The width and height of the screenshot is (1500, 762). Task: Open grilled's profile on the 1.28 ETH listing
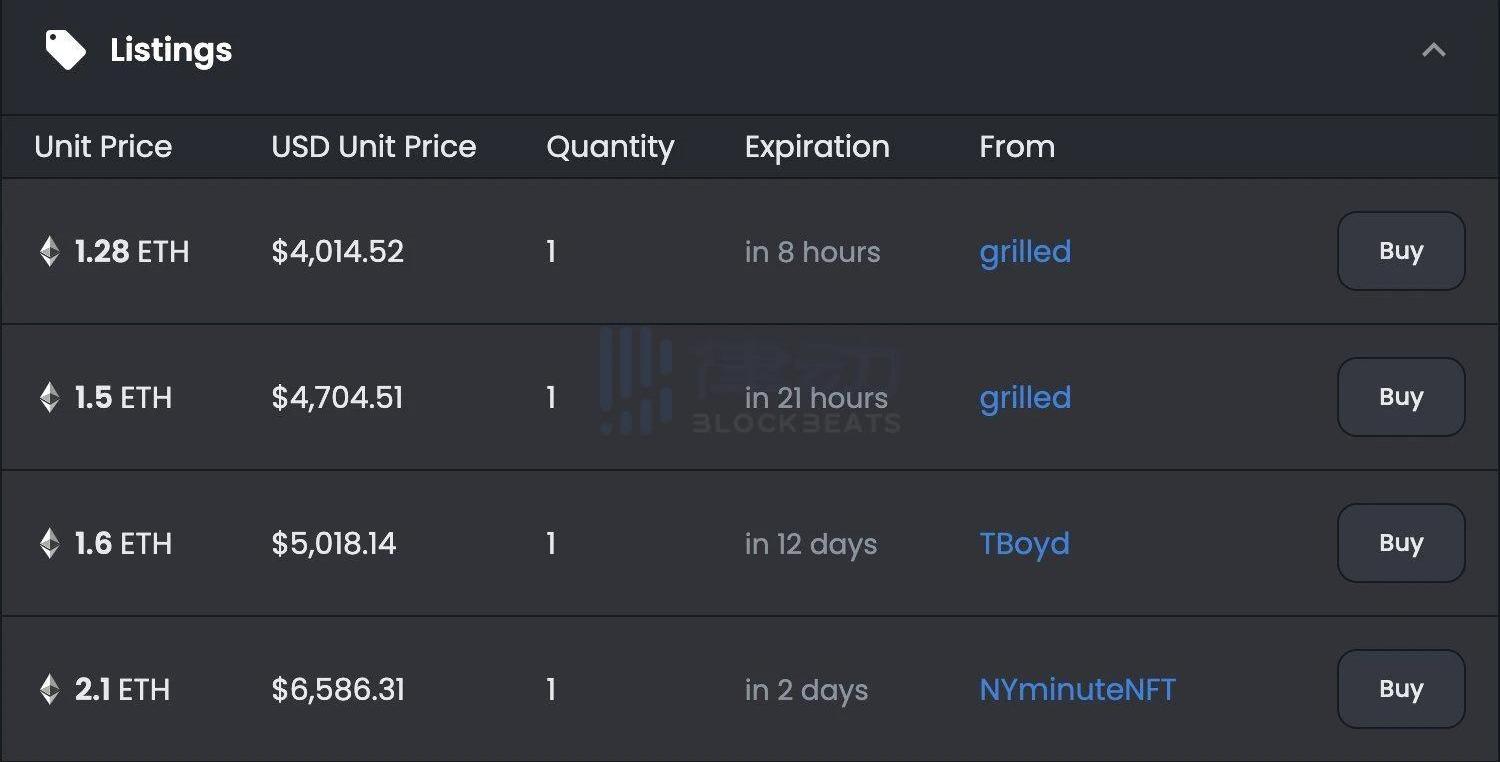coord(1025,251)
